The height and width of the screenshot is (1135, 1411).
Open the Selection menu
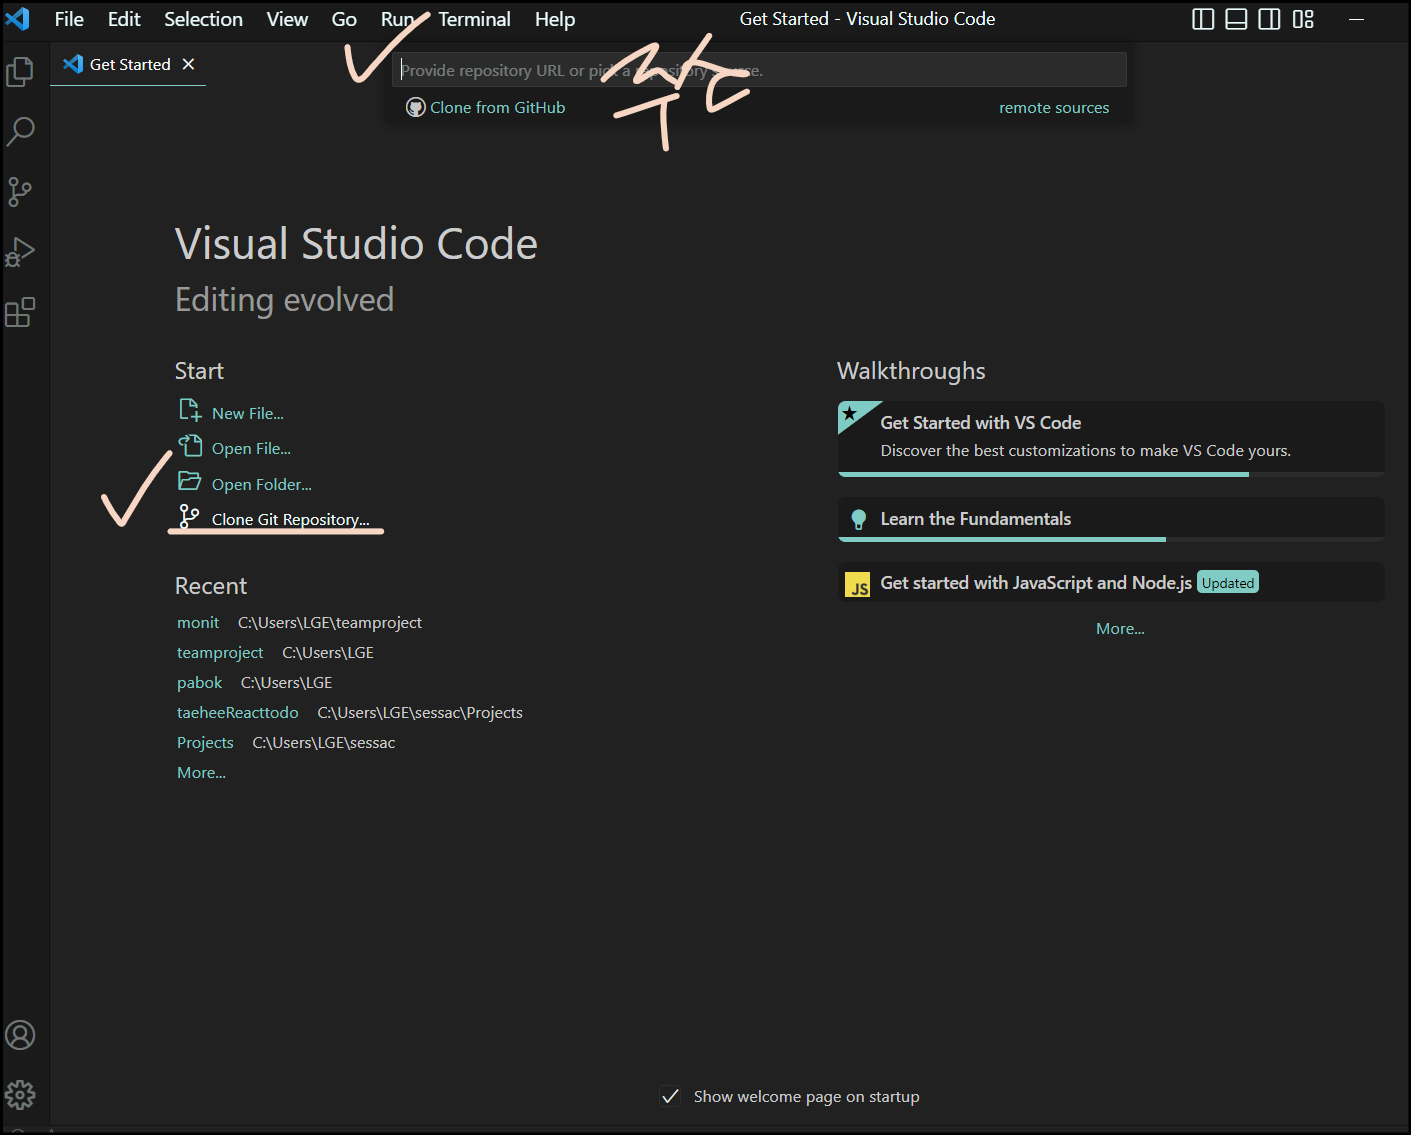coord(203,19)
